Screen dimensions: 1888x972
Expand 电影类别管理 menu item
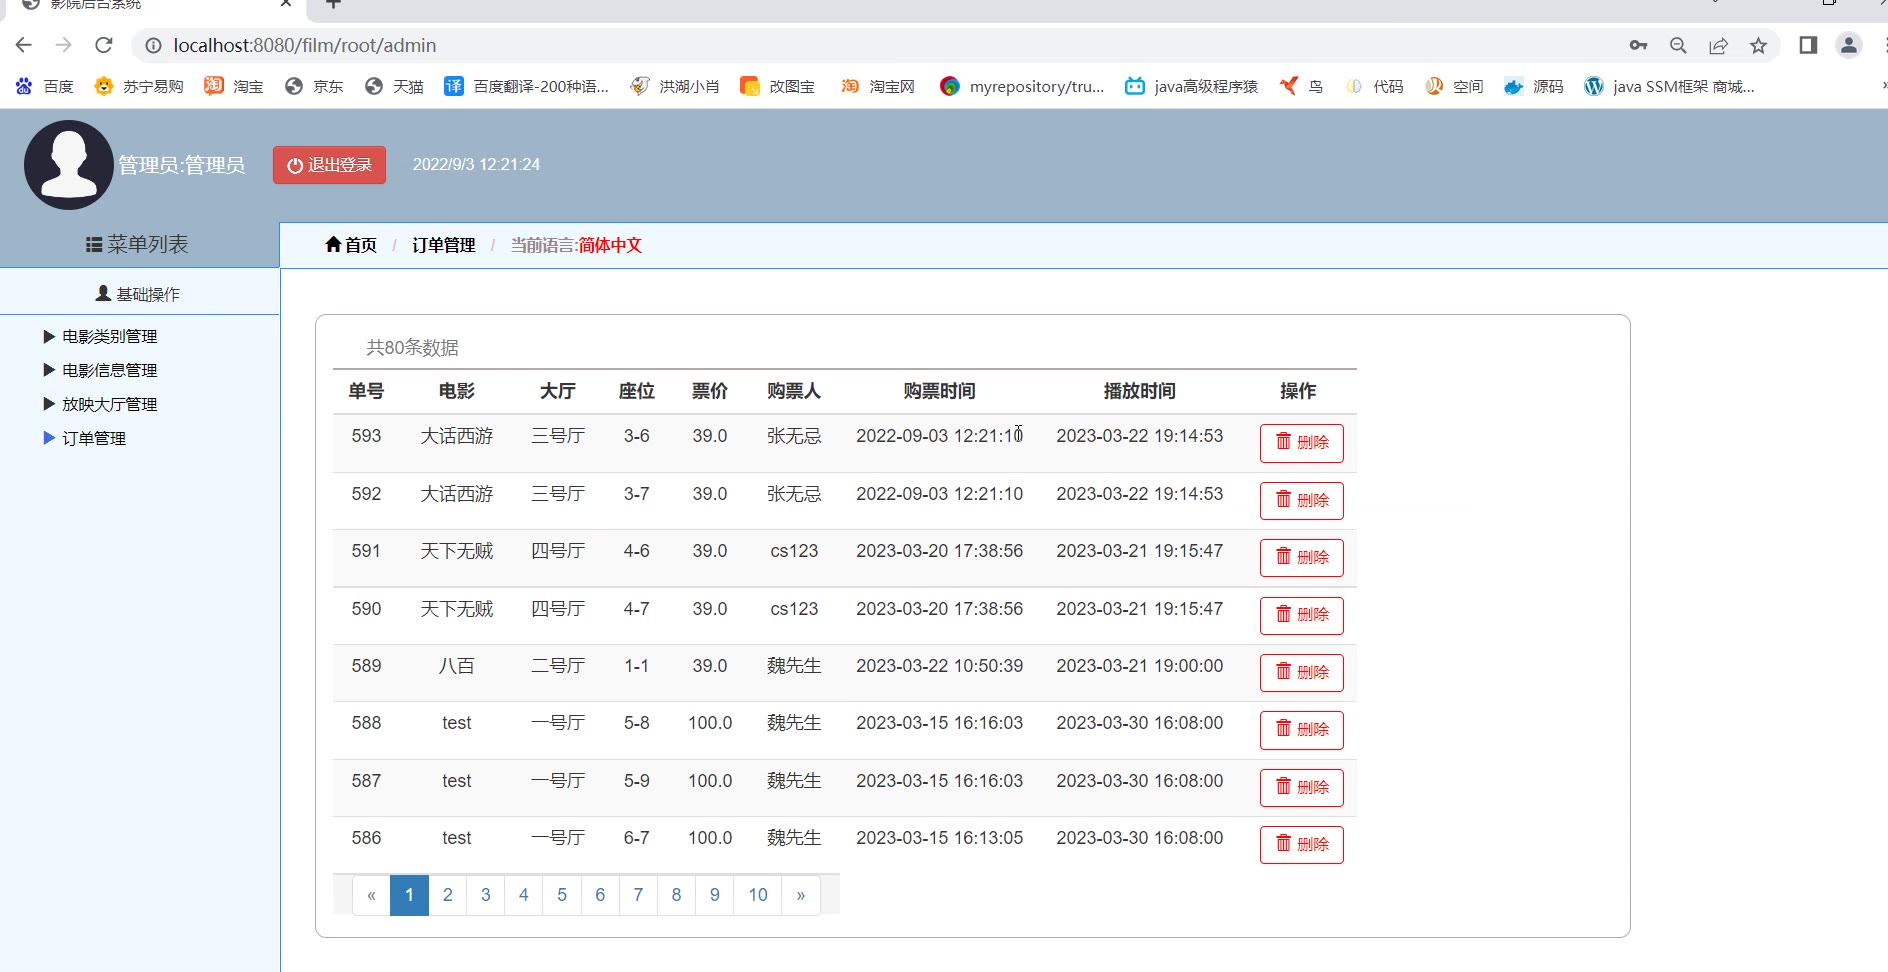click(109, 337)
